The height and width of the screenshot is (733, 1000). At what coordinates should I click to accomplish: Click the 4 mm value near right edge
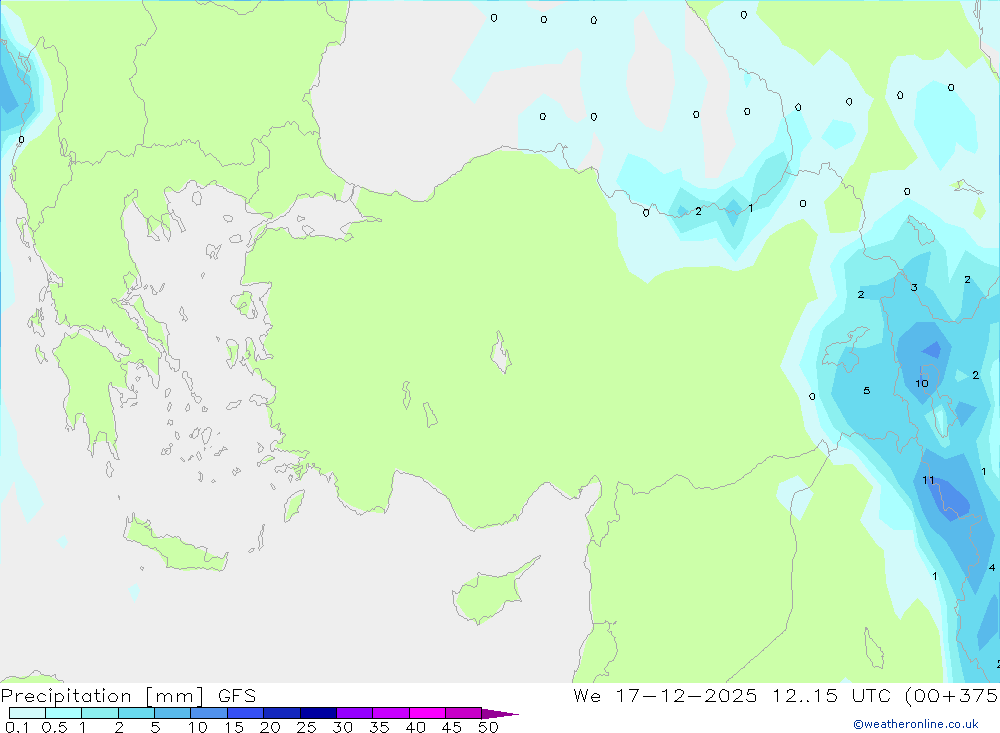pyautogui.click(x=991, y=568)
